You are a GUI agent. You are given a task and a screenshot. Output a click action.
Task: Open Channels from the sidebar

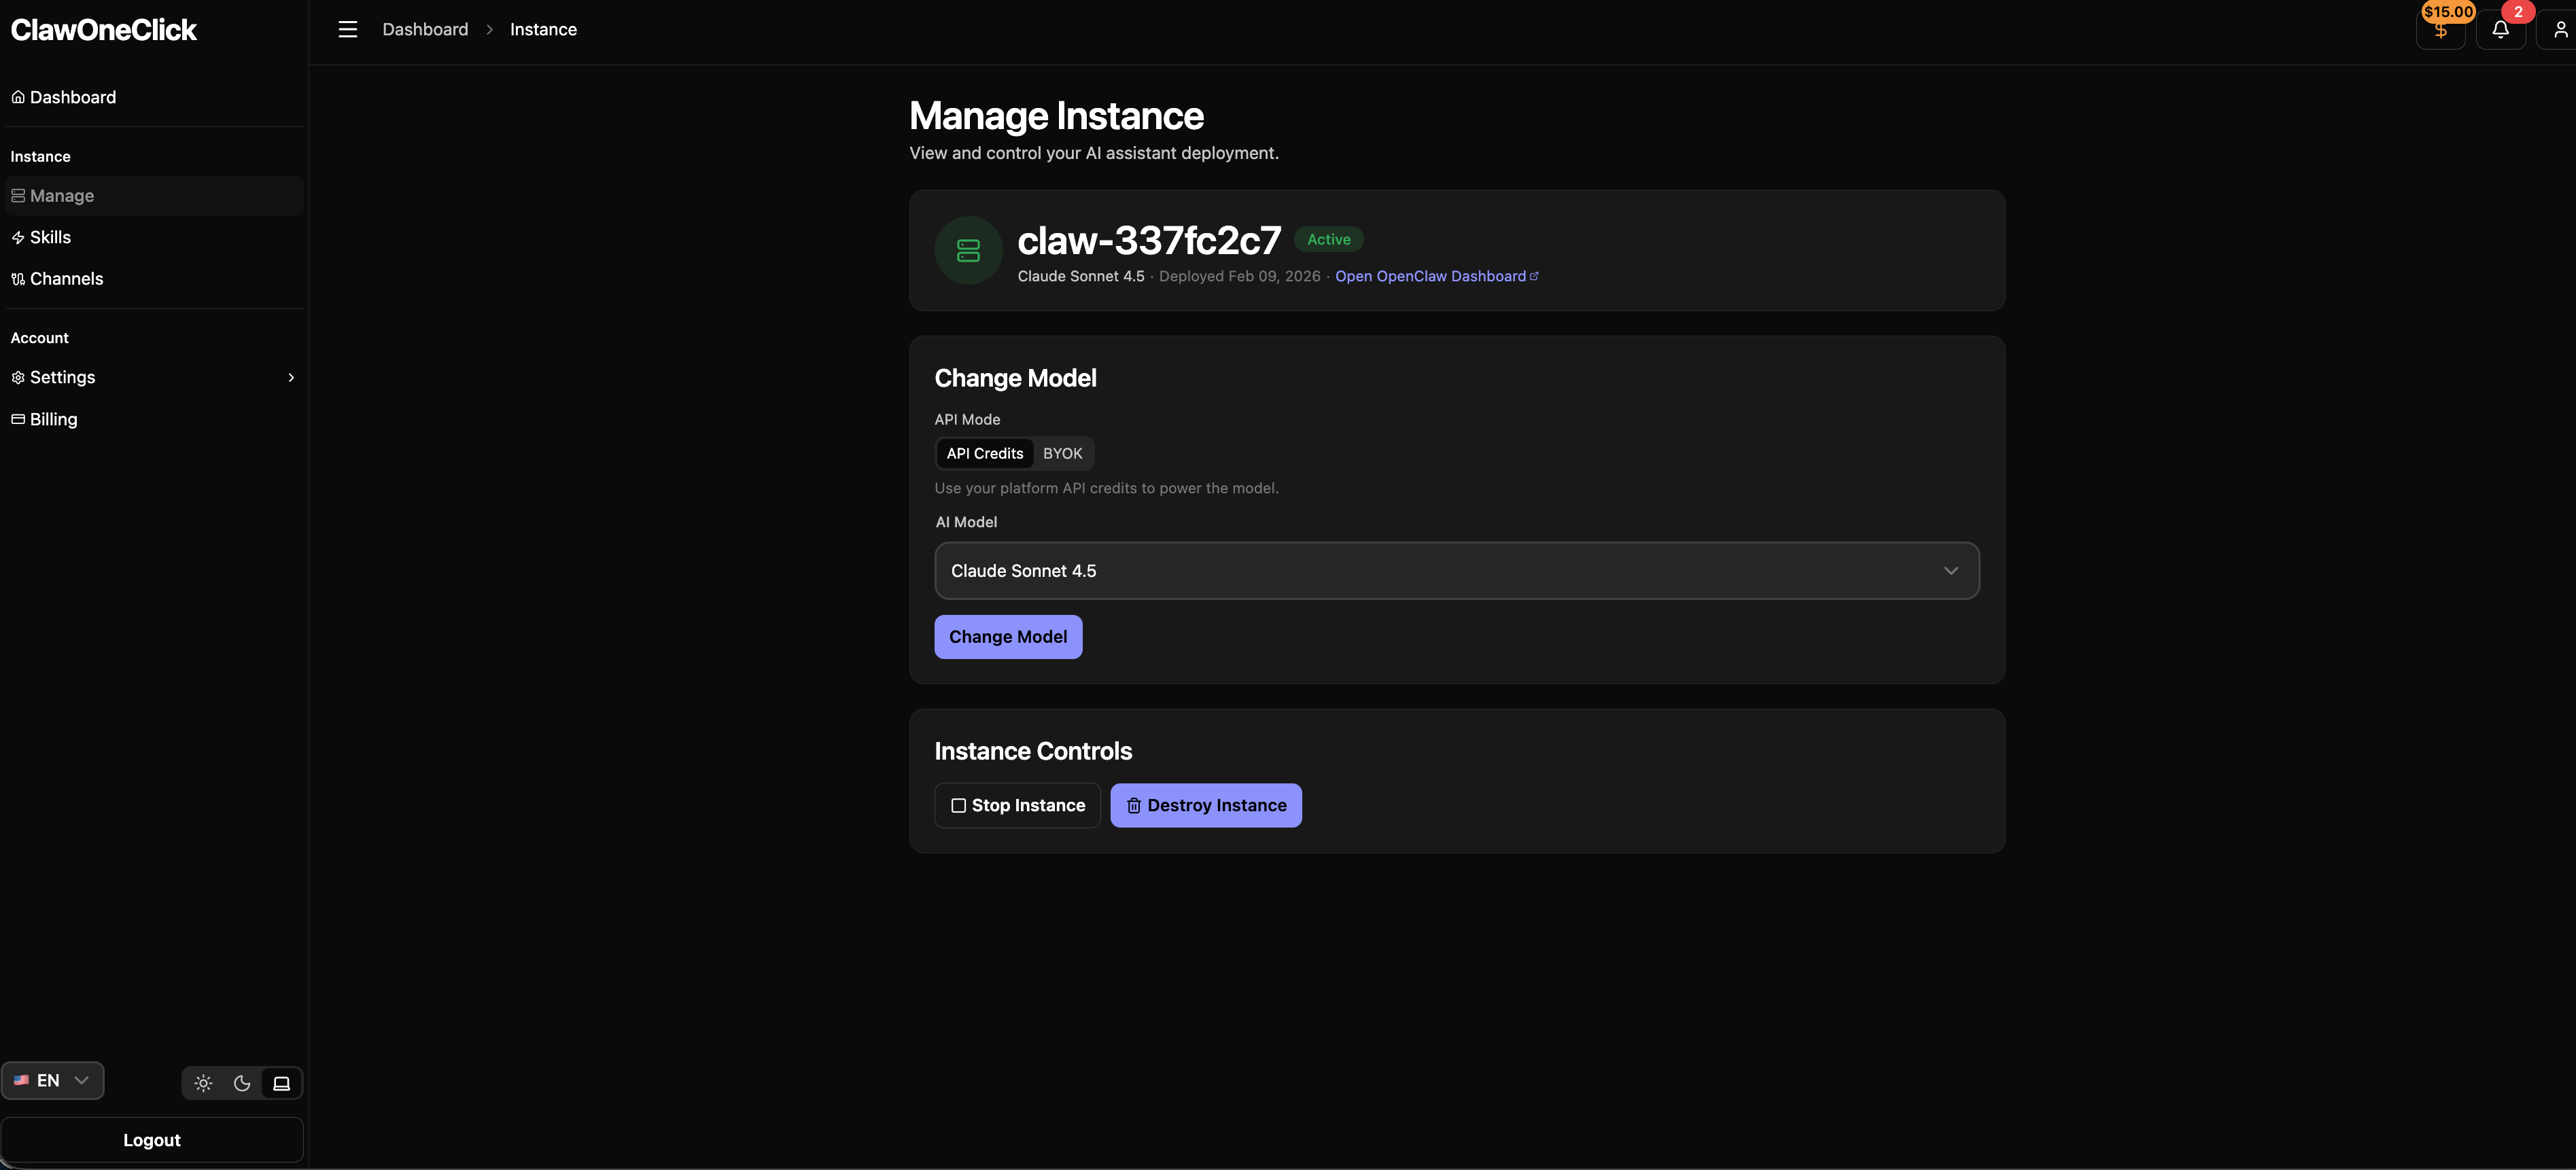[66, 278]
